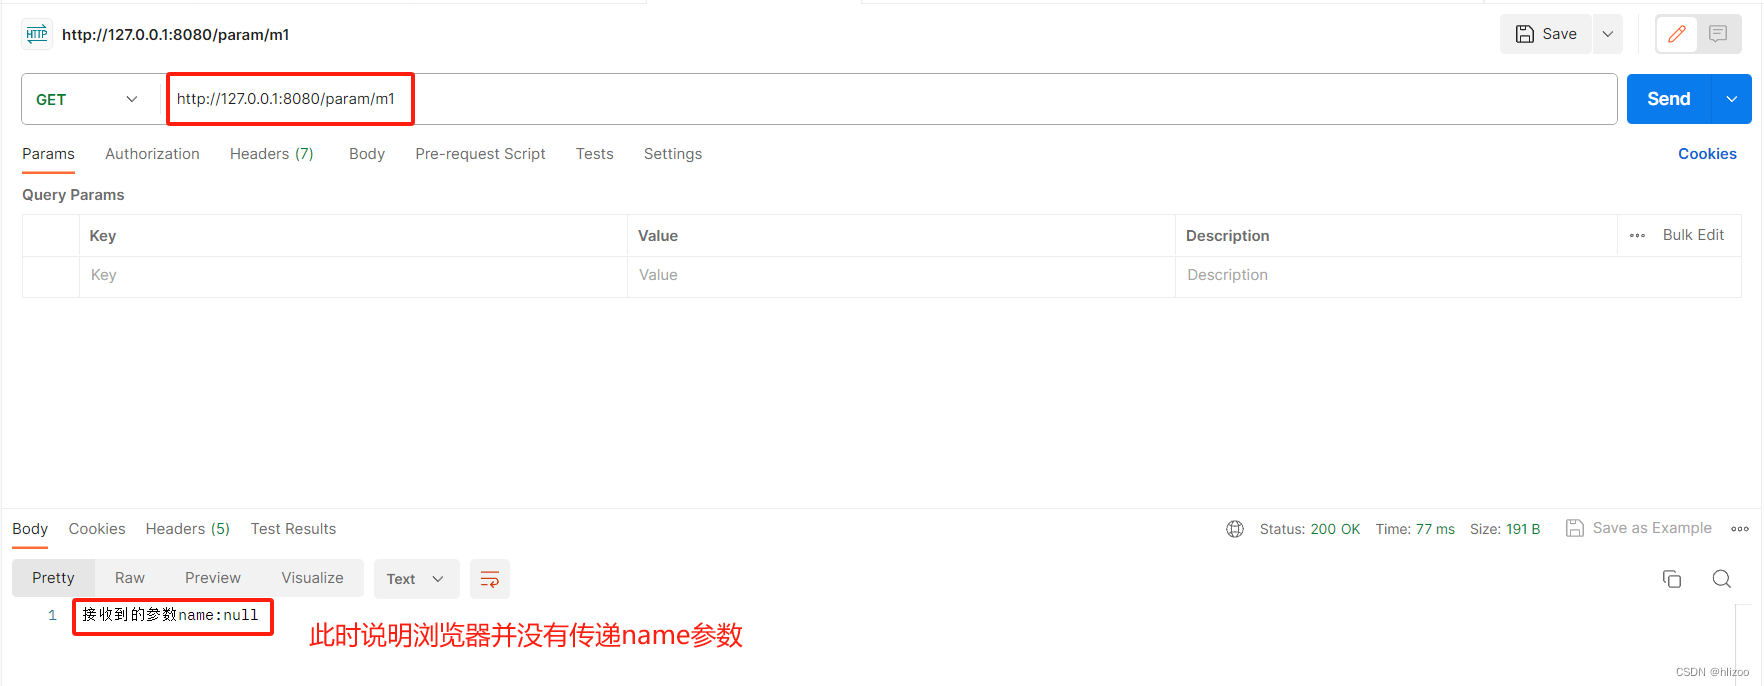Click the Time 77 ms text
This screenshot has height=686, width=1764.
pyautogui.click(x=1415, y=529)
